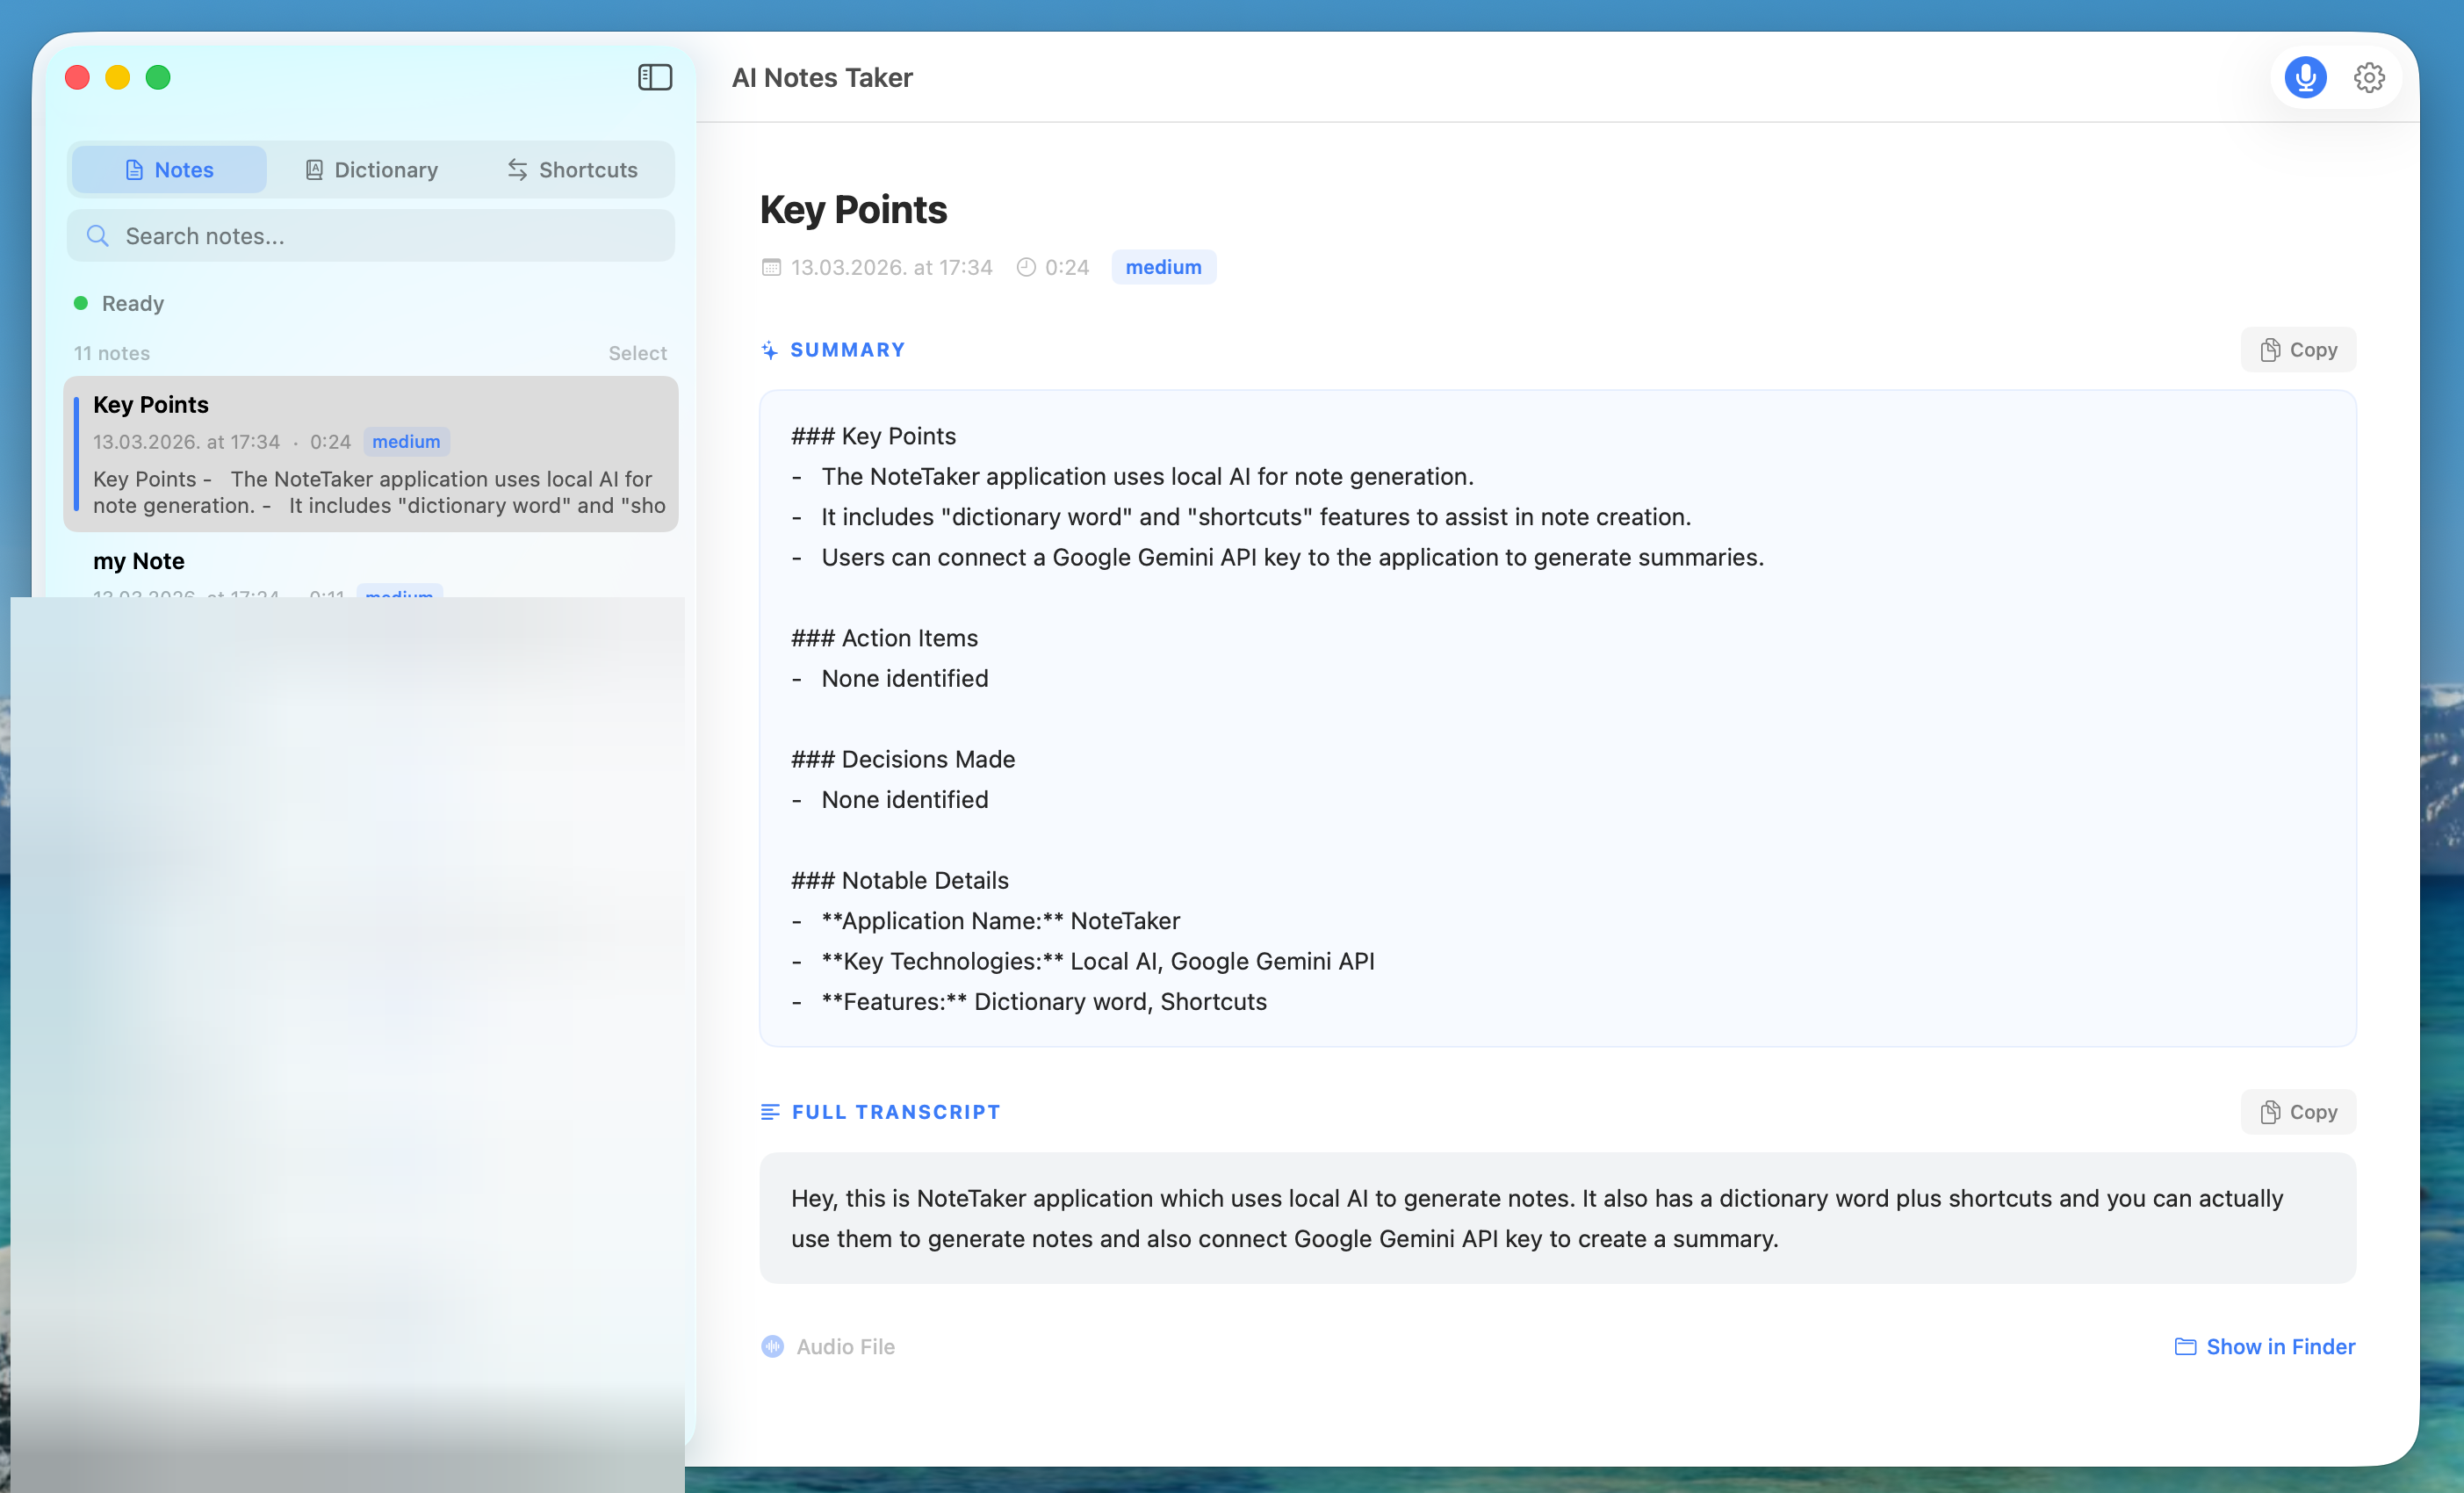Click the magnifier icon in search
Screen dimensions: 2464x1493
(97, 236)
